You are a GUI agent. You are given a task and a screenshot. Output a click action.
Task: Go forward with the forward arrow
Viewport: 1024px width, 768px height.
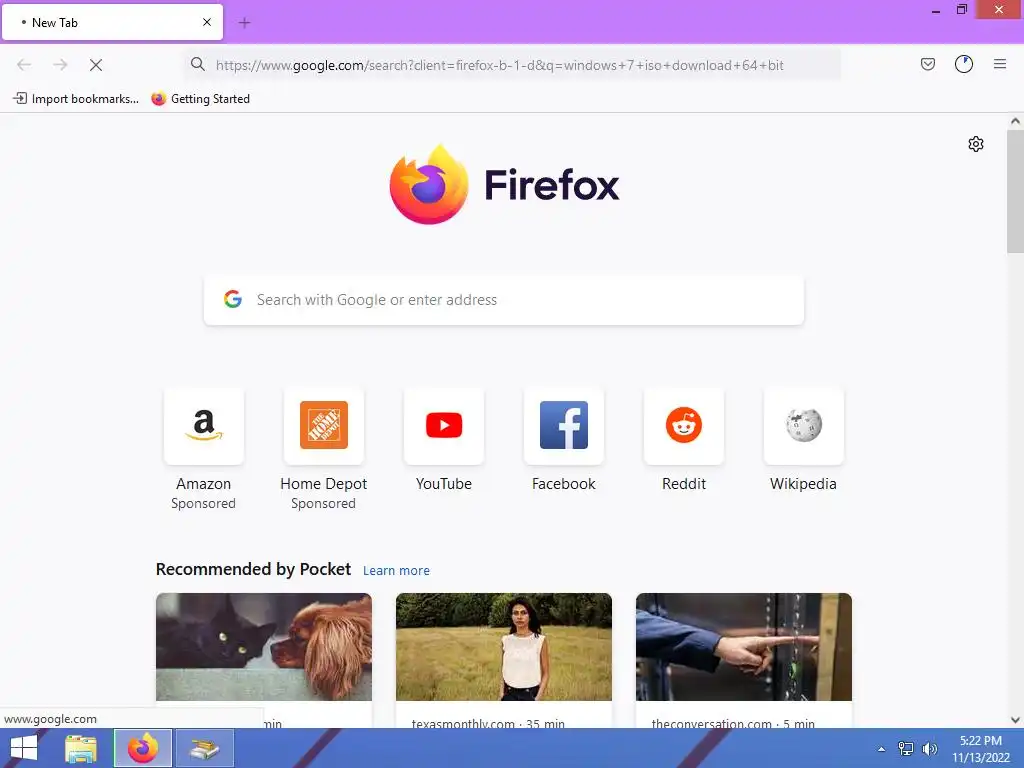60,65
